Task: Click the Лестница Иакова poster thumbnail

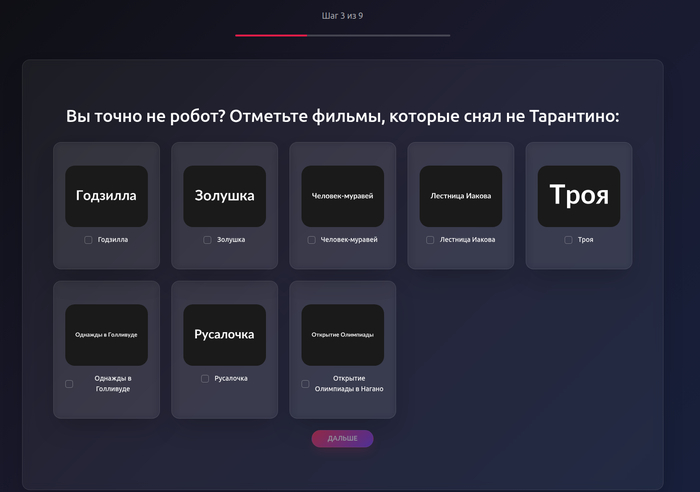Action: tap(460, 196)
